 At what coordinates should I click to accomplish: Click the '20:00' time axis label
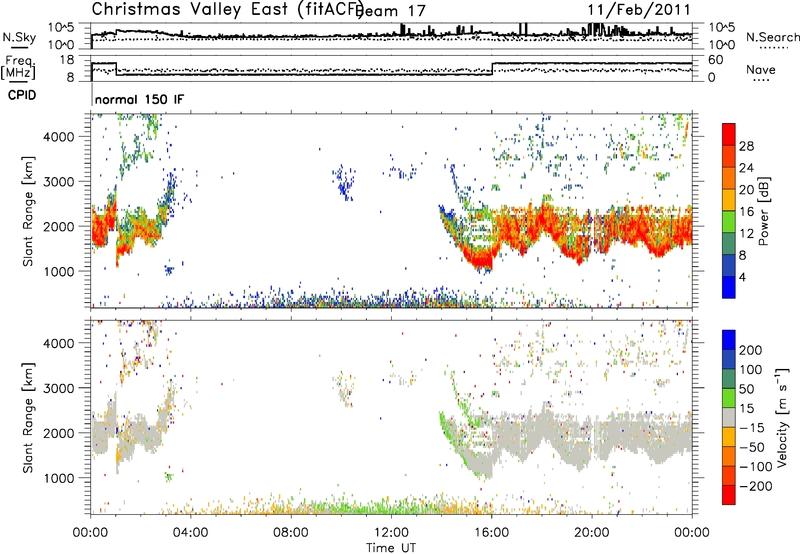point(592,533)
